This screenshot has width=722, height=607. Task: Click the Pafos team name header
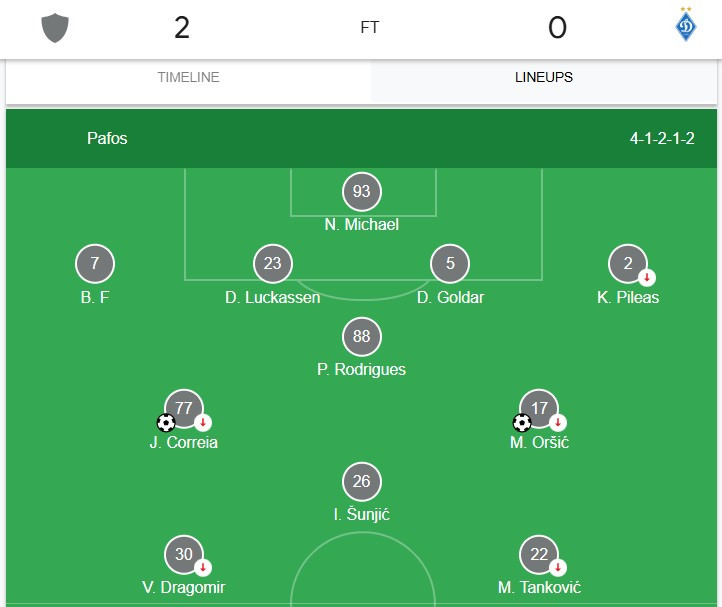(x=107, y=138)
